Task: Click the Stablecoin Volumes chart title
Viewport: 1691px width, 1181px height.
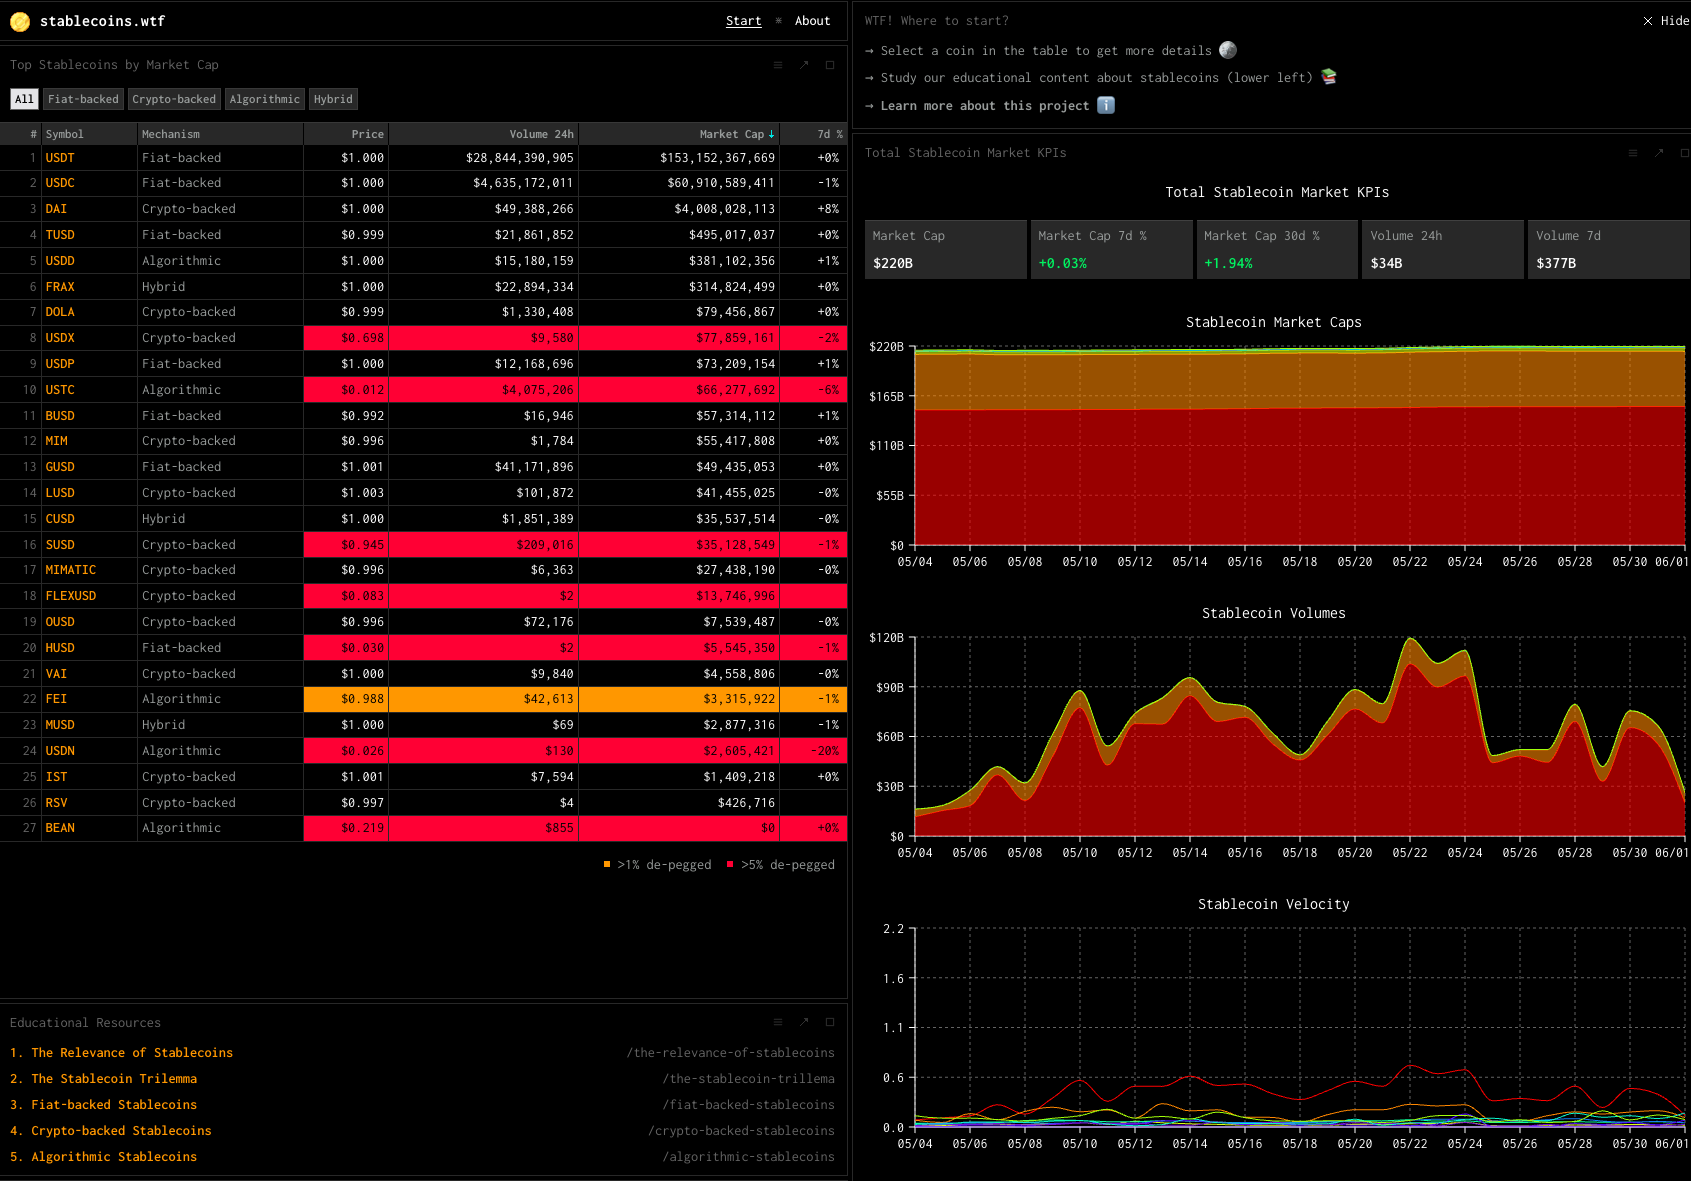Action: pyautogui.click(x=1273, y=613)
